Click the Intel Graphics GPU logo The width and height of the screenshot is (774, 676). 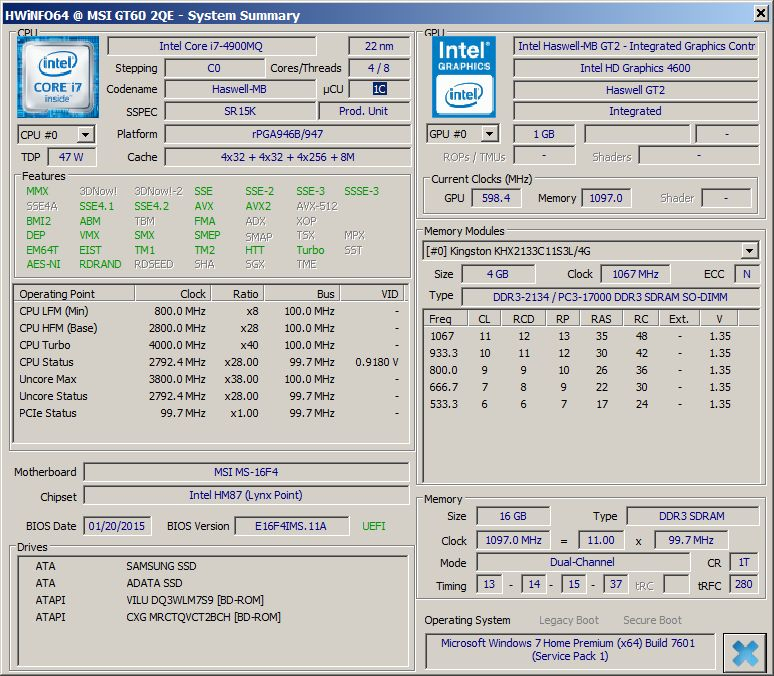pos(464,77)
